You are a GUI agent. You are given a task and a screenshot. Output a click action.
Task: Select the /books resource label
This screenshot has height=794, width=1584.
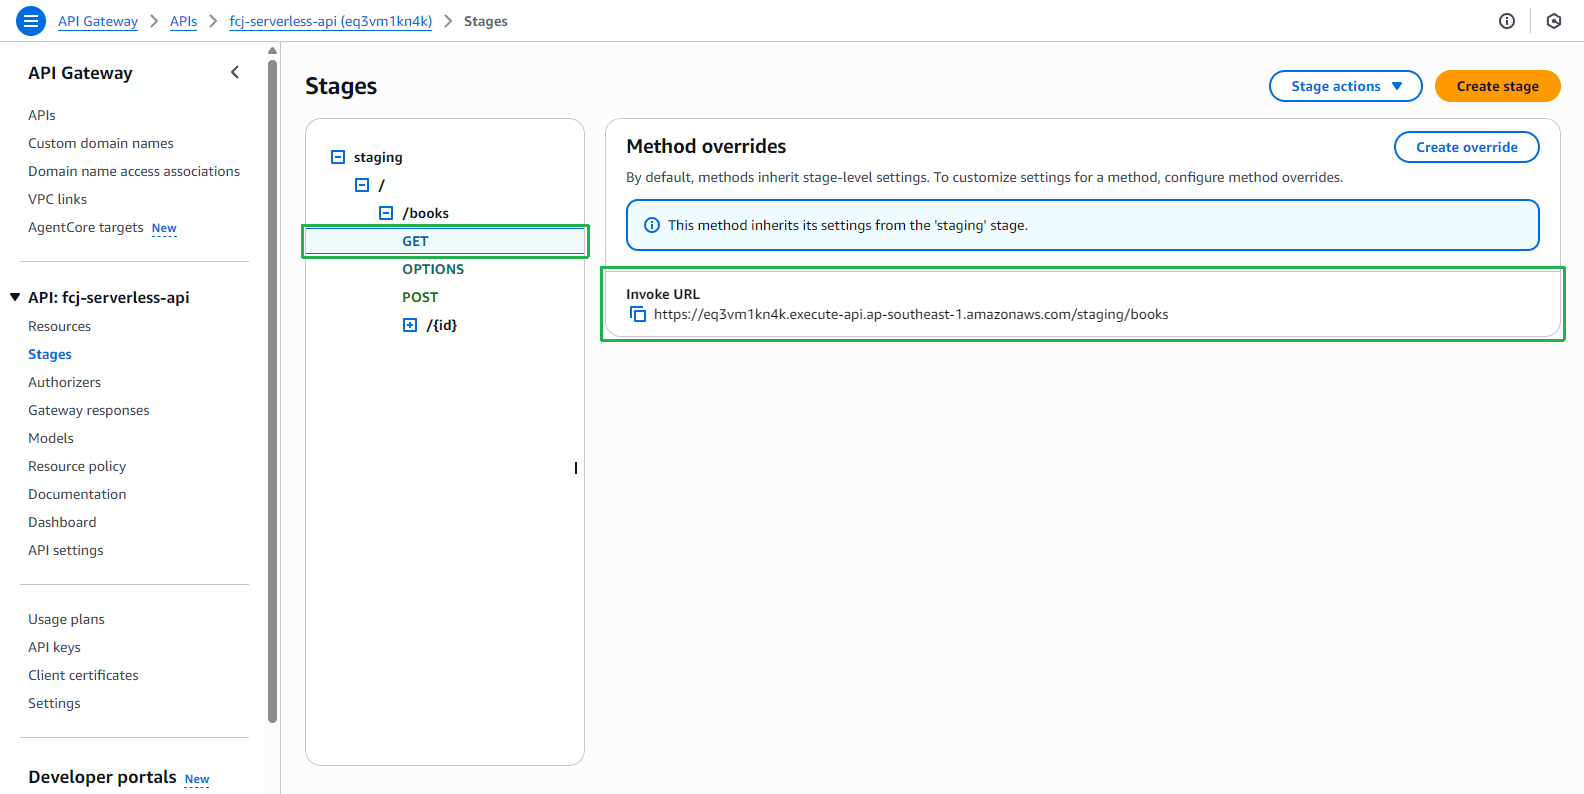(x=426, y=213)
